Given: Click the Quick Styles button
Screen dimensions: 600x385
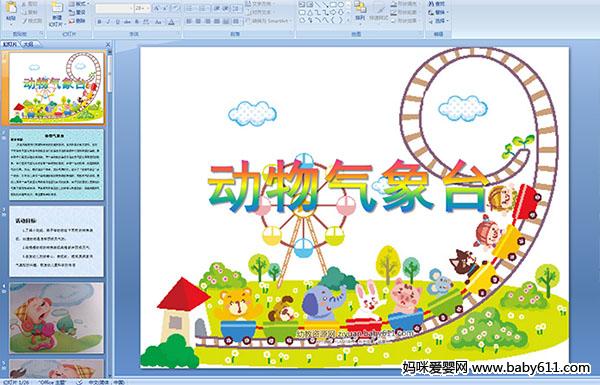Looking at the screenshot, I should point(379,11).
